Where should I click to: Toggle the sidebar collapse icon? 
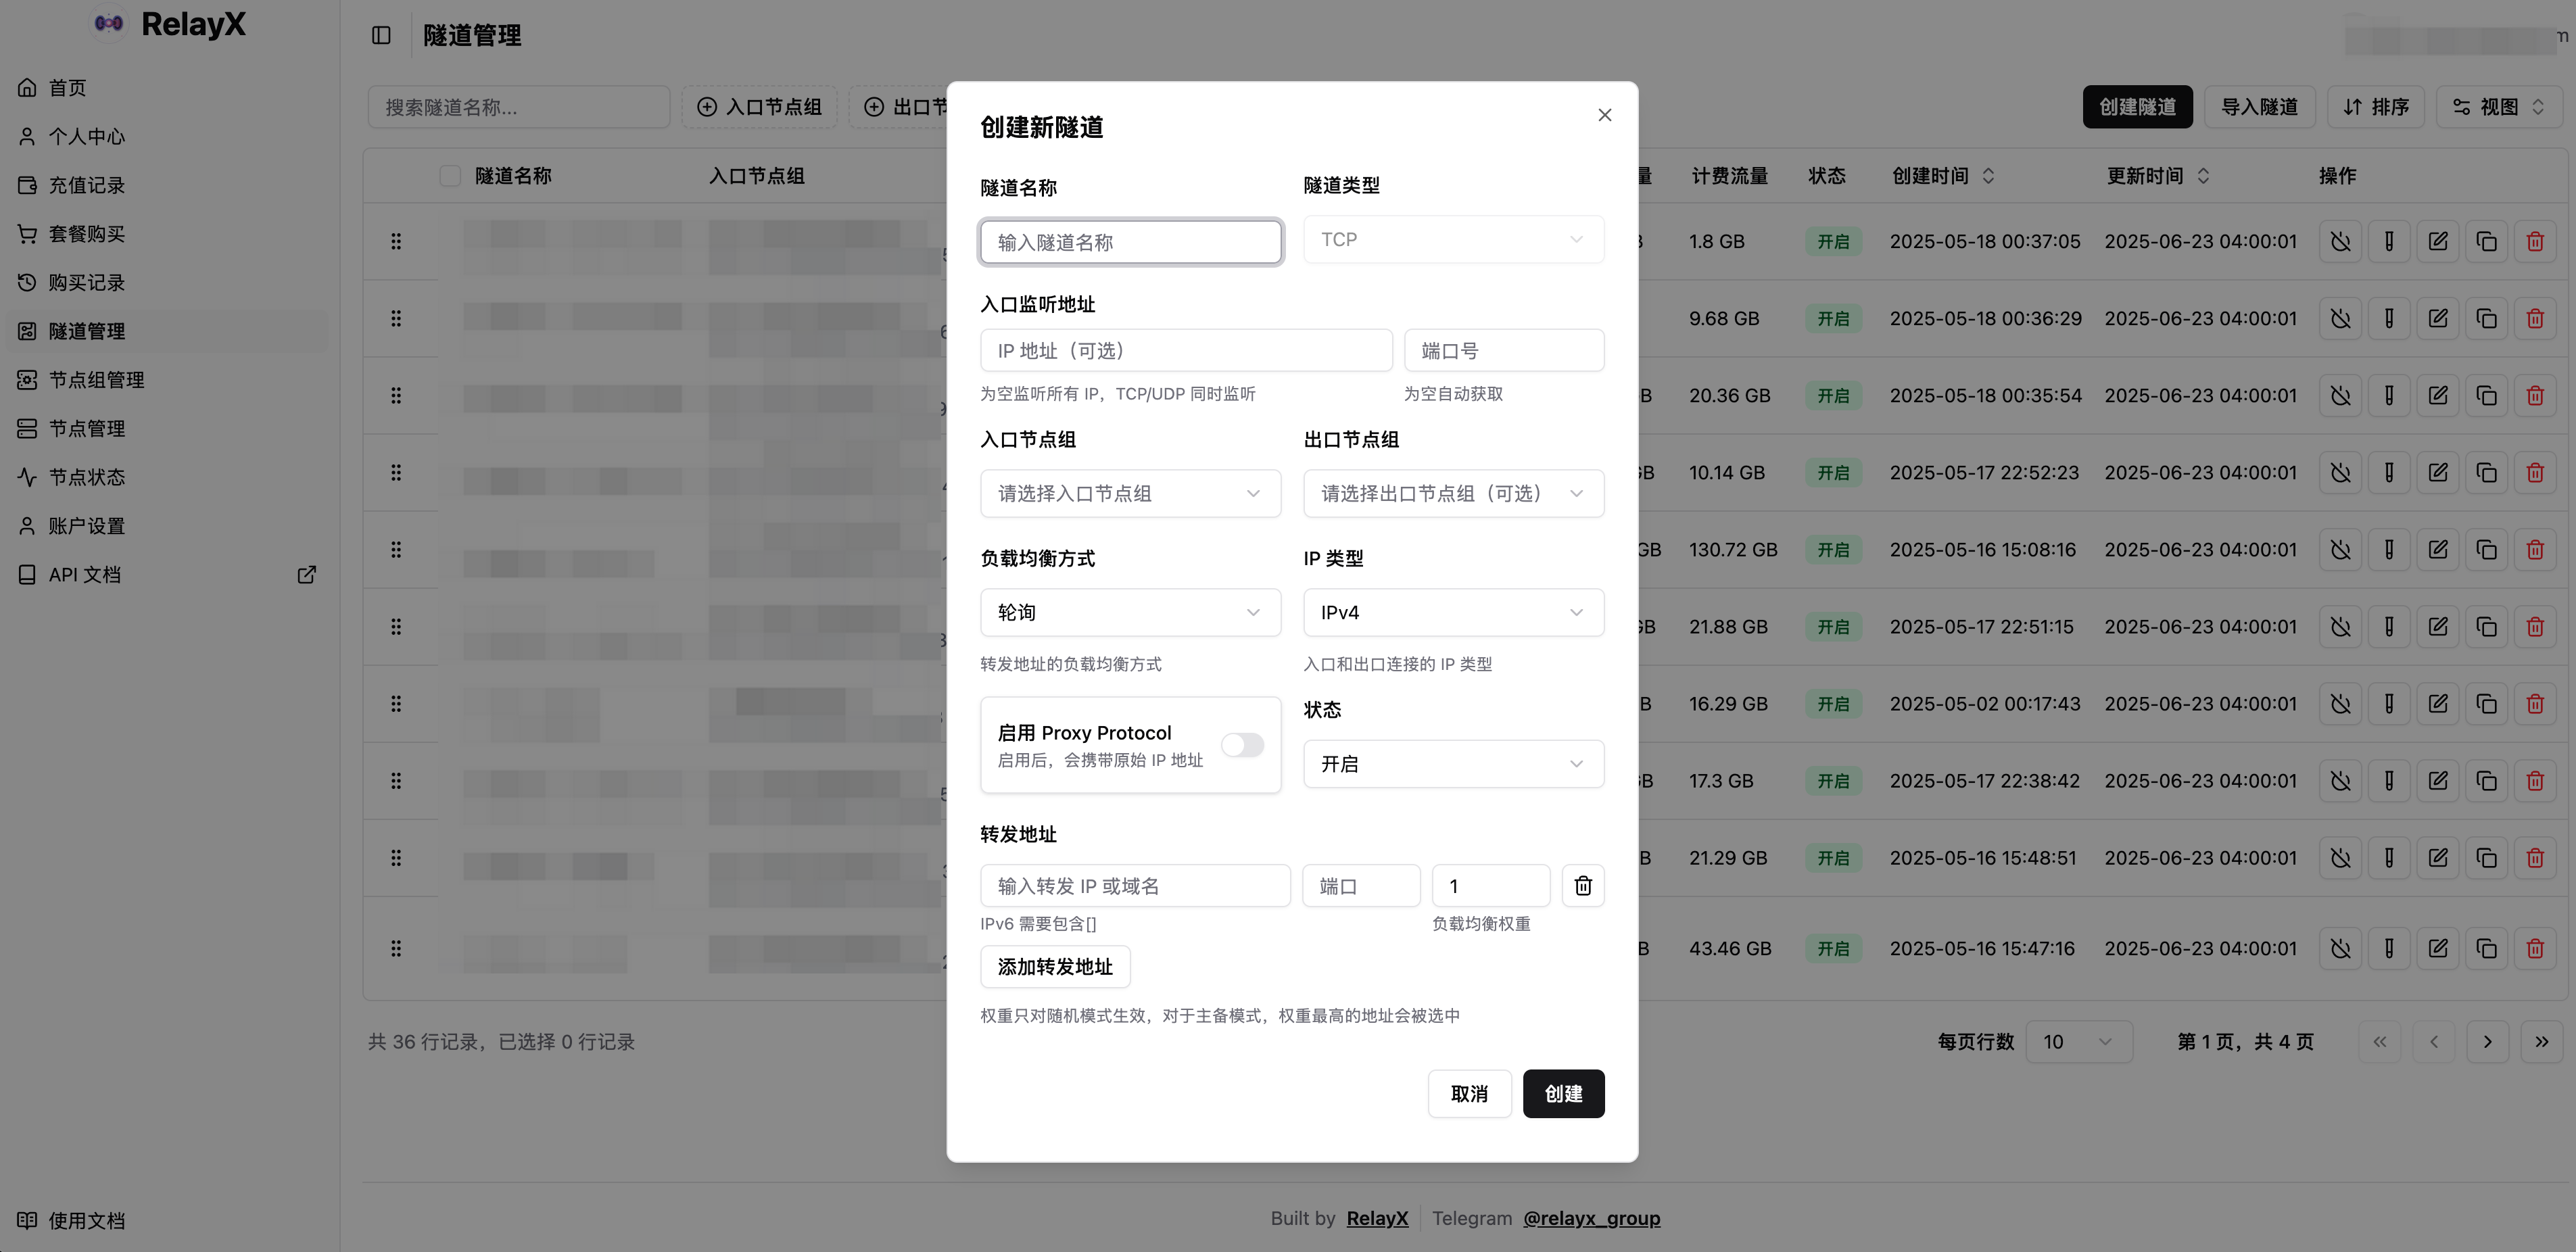[x=381, y=36]
